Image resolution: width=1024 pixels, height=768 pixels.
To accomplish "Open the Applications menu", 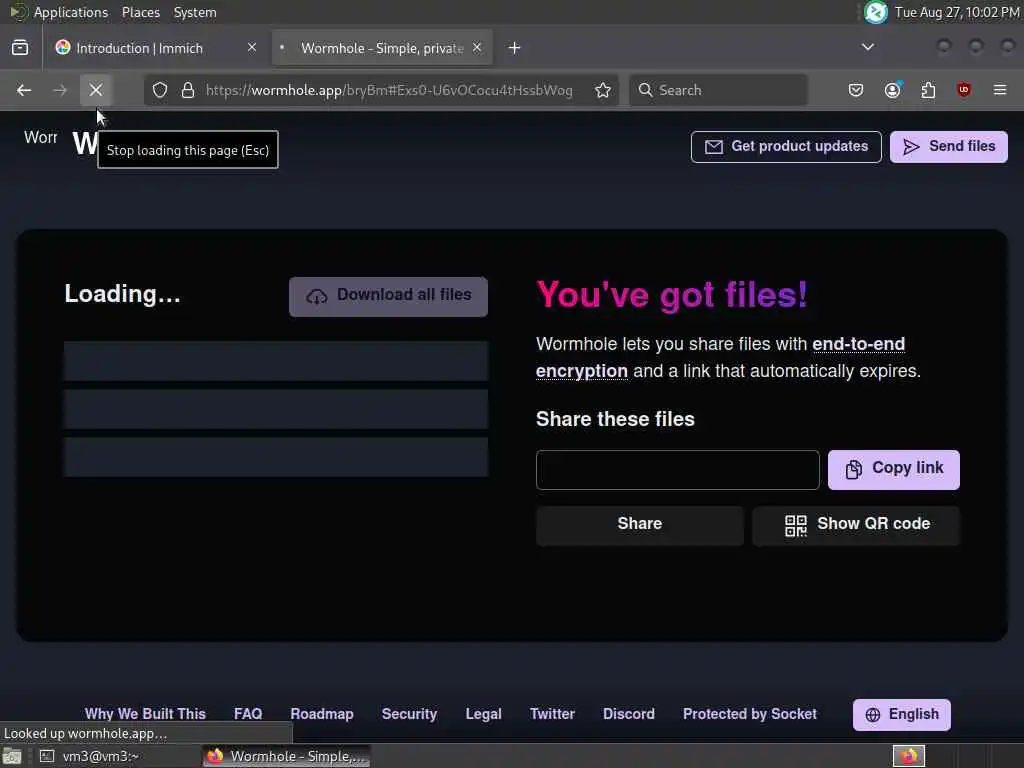I will tap(71, 12).
